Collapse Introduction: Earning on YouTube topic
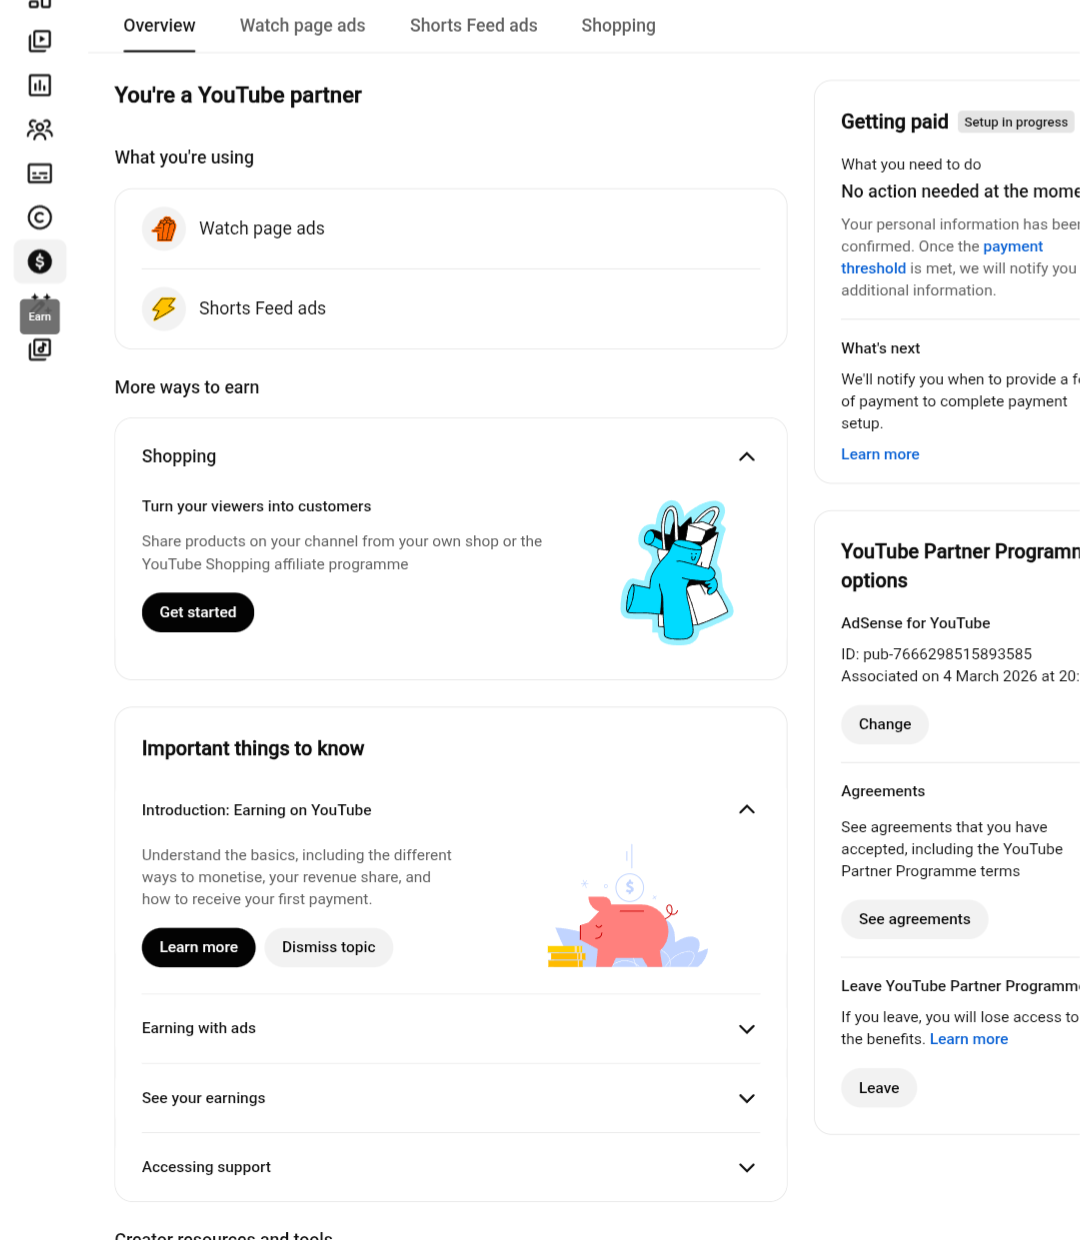1080x1240 pixels. click(x=746, y=809)
